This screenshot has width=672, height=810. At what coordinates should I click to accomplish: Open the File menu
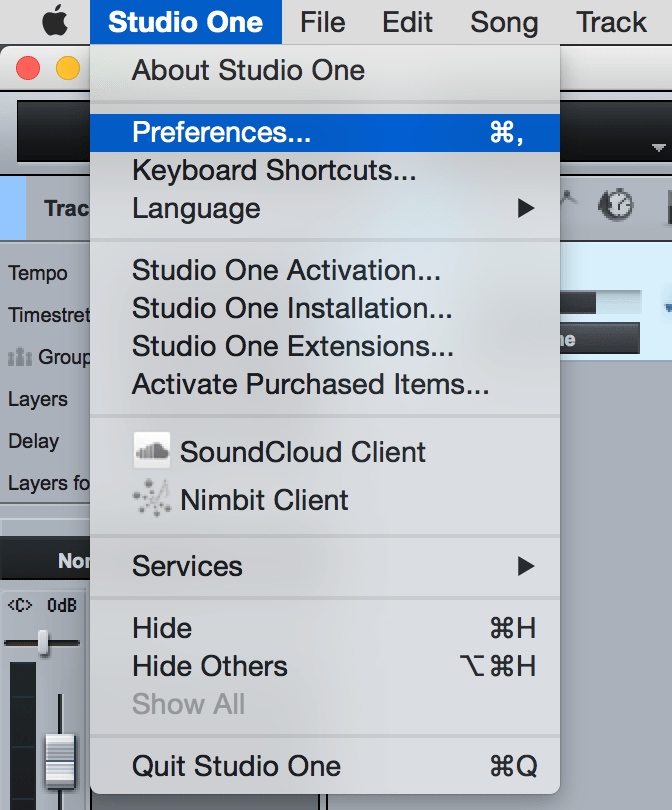322,21
